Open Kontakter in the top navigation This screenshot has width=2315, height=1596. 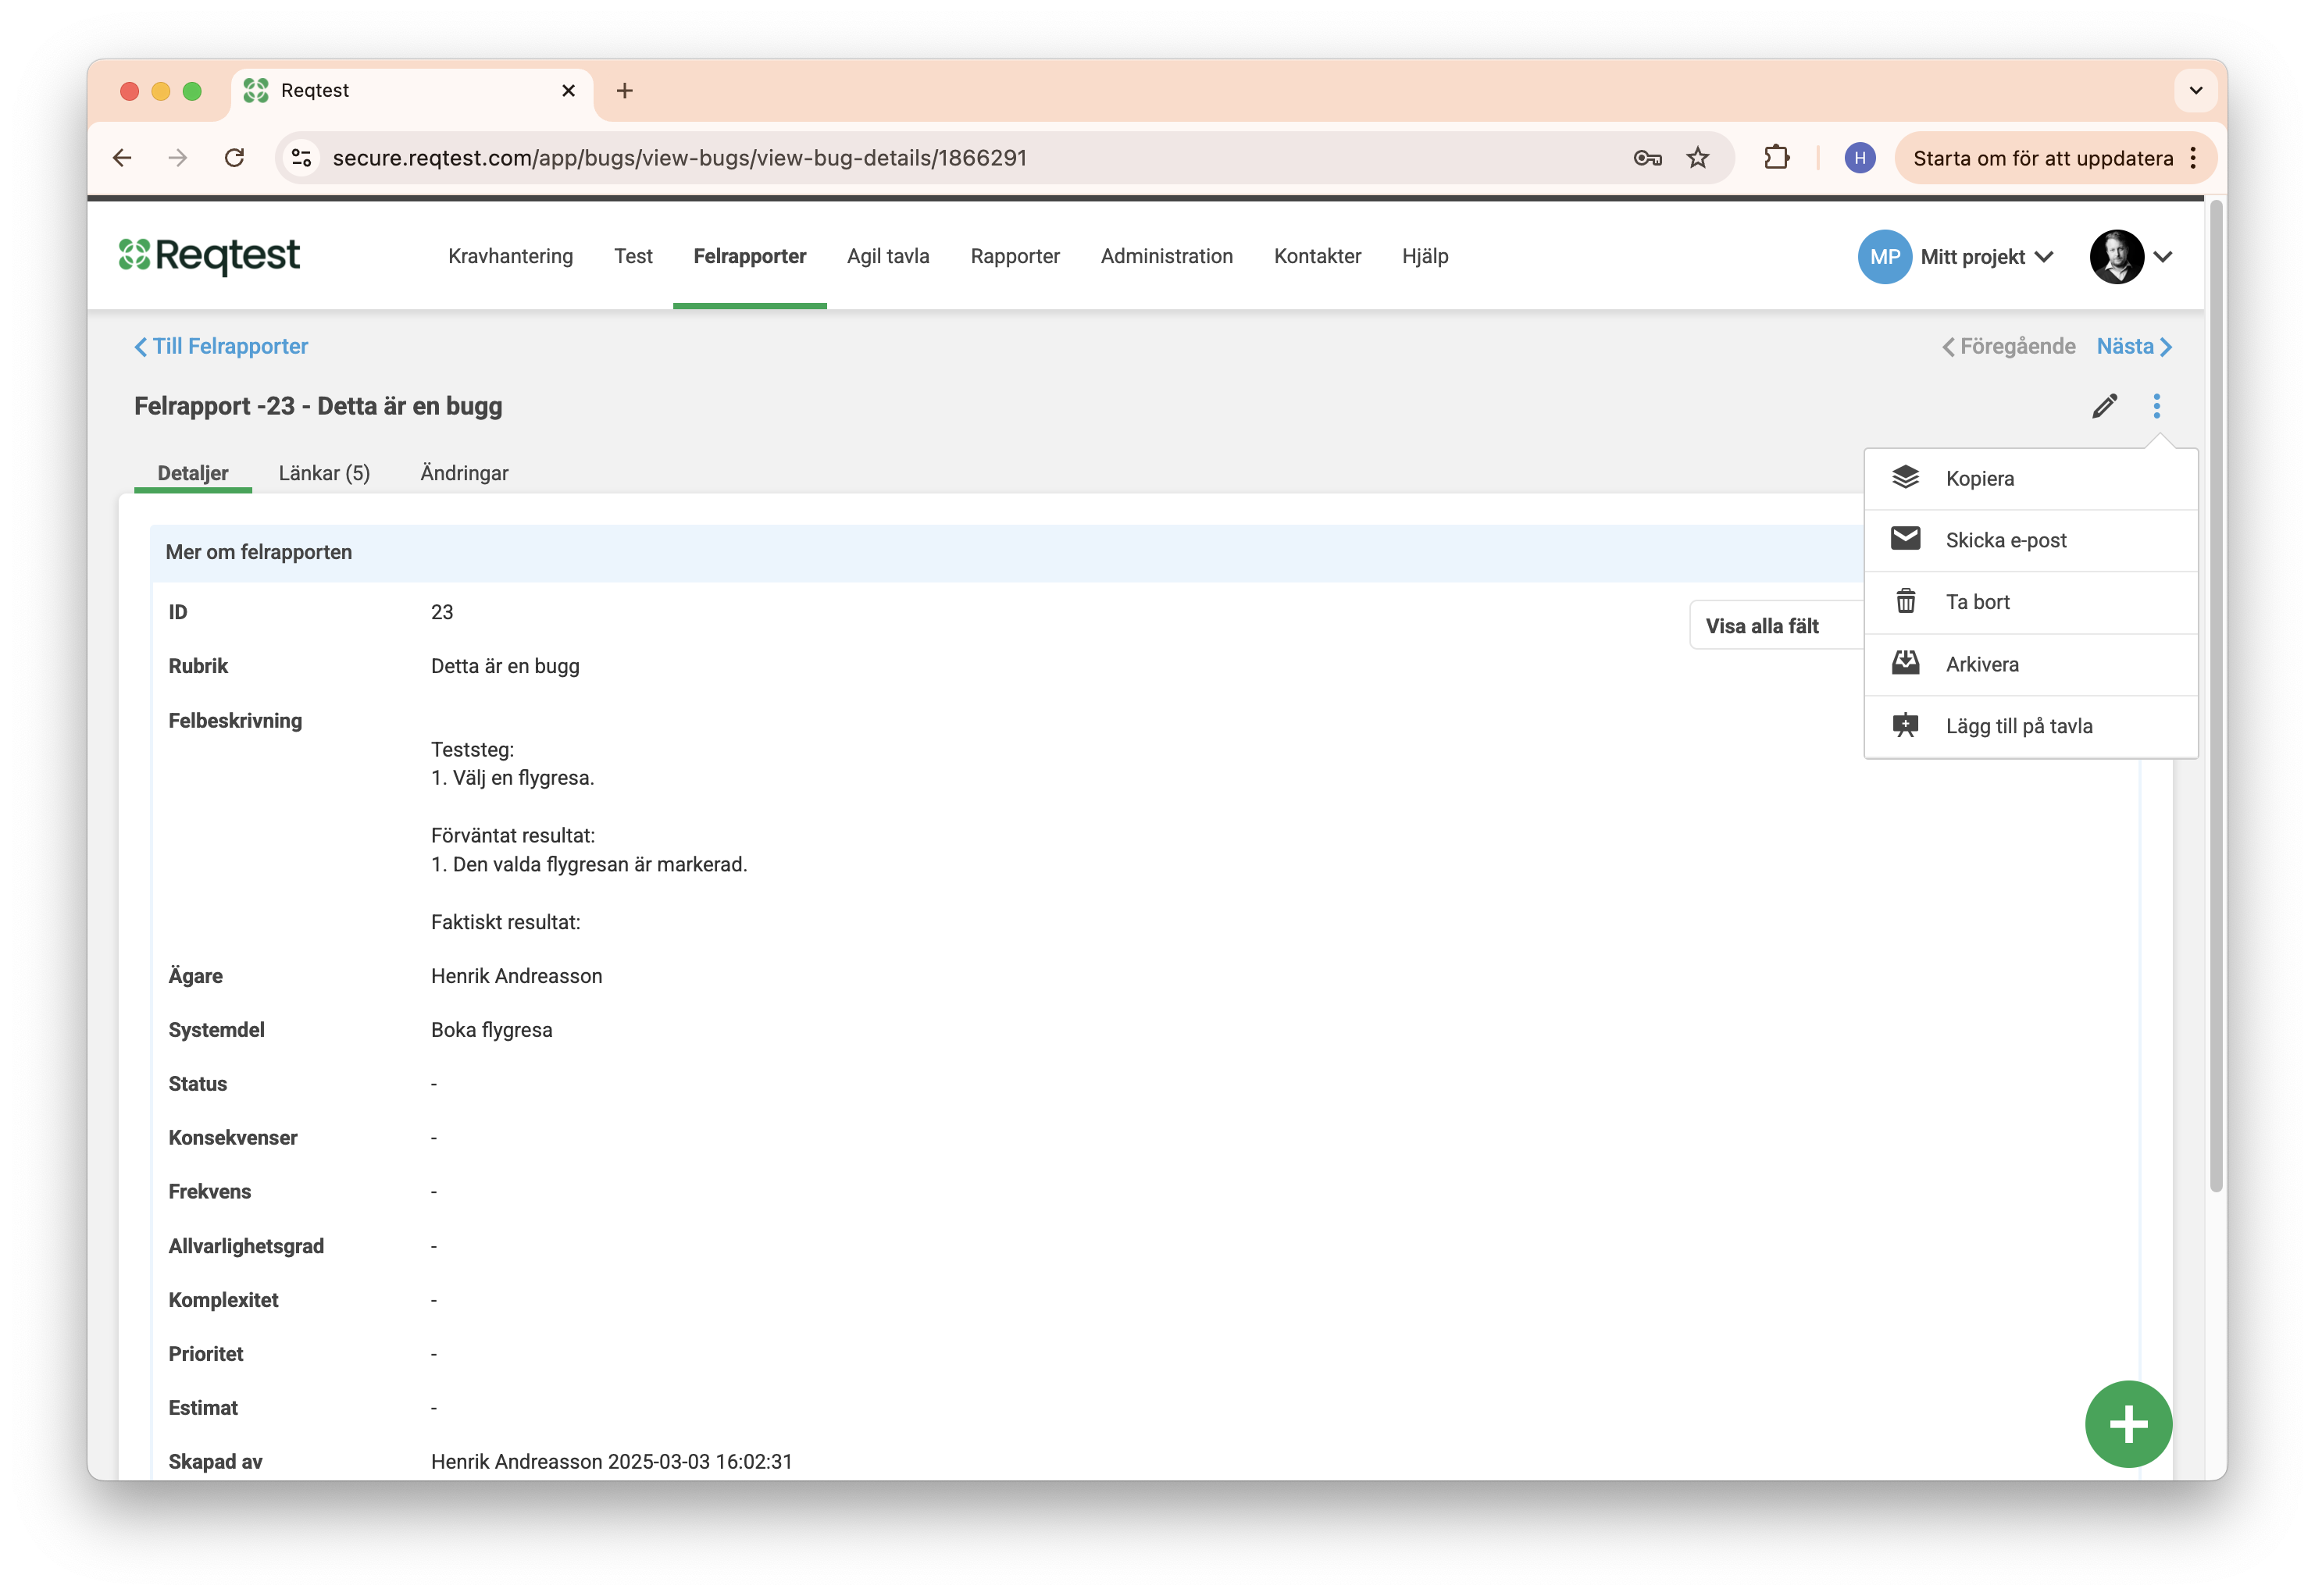pos(1317,256)
